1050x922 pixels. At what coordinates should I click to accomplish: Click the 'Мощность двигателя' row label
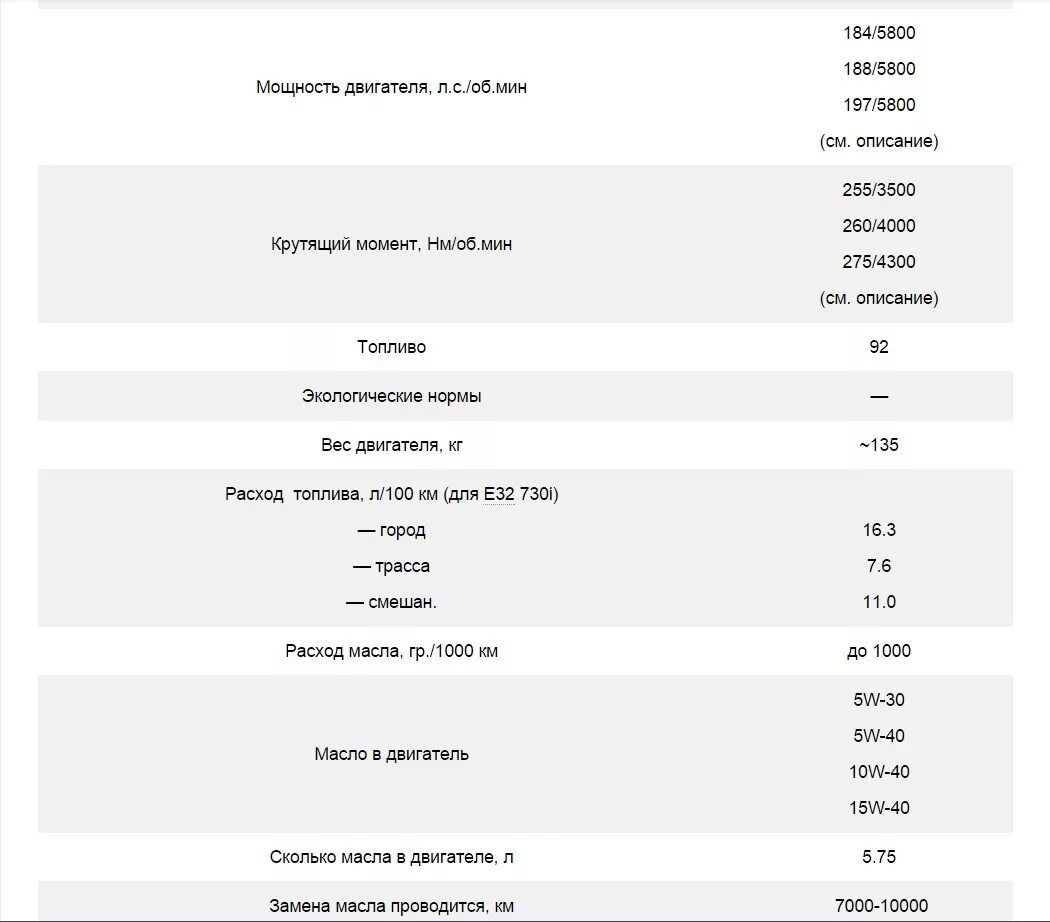click(391, 87)
